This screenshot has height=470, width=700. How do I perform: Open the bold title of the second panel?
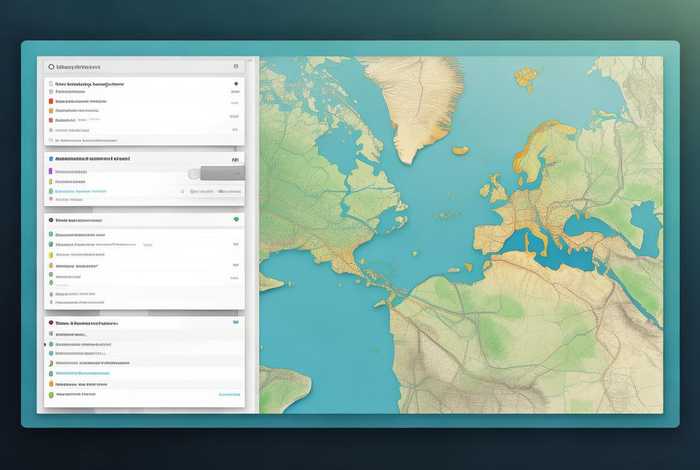92,158
